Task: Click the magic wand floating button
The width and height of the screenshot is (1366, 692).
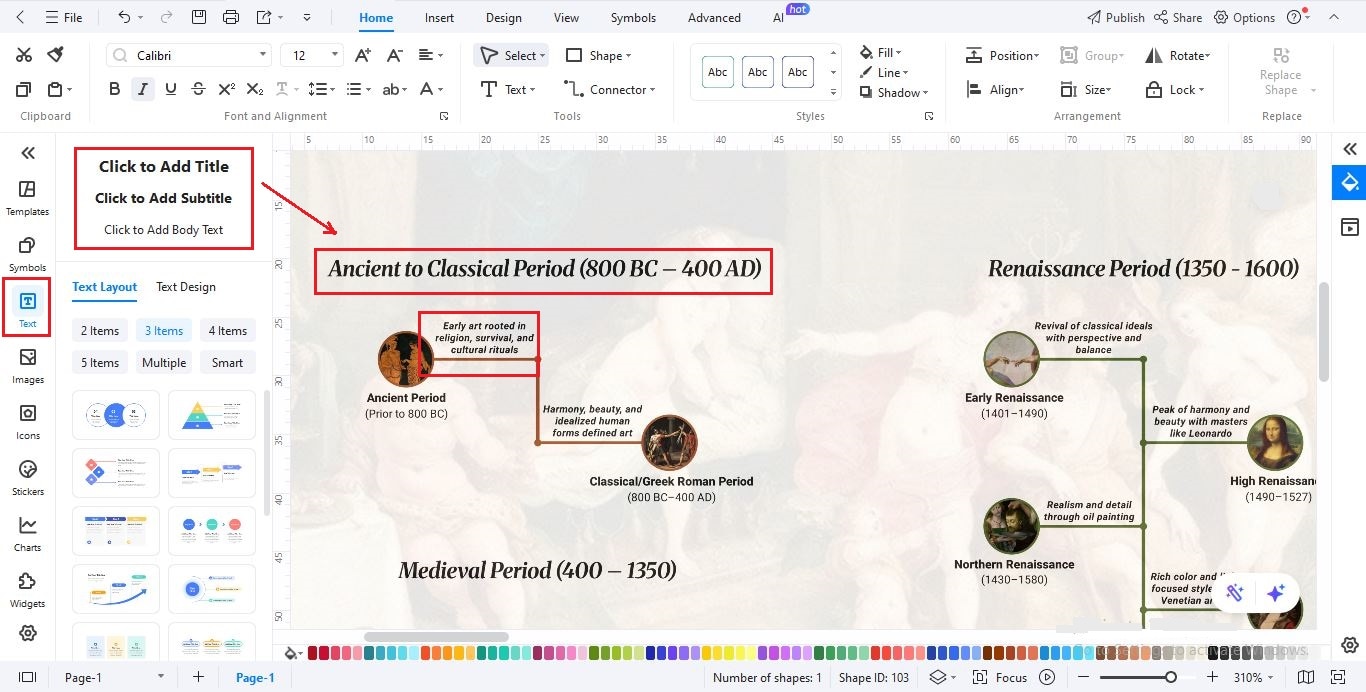Action: (x=1235, y=592)
